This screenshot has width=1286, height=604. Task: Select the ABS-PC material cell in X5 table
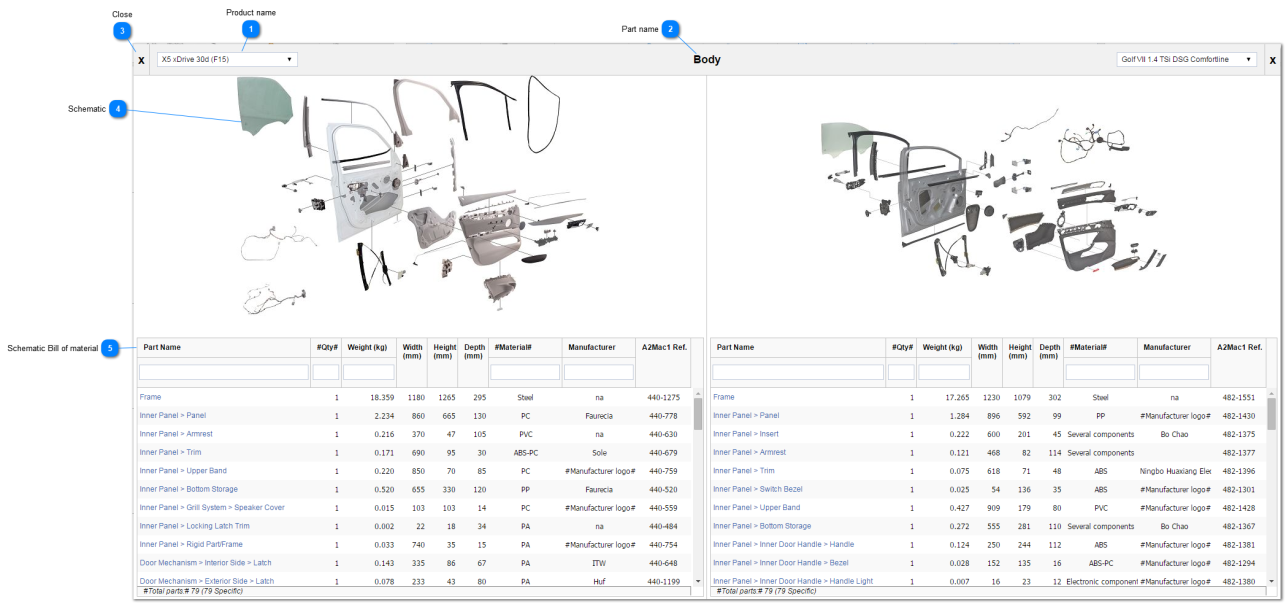[525, 452]
